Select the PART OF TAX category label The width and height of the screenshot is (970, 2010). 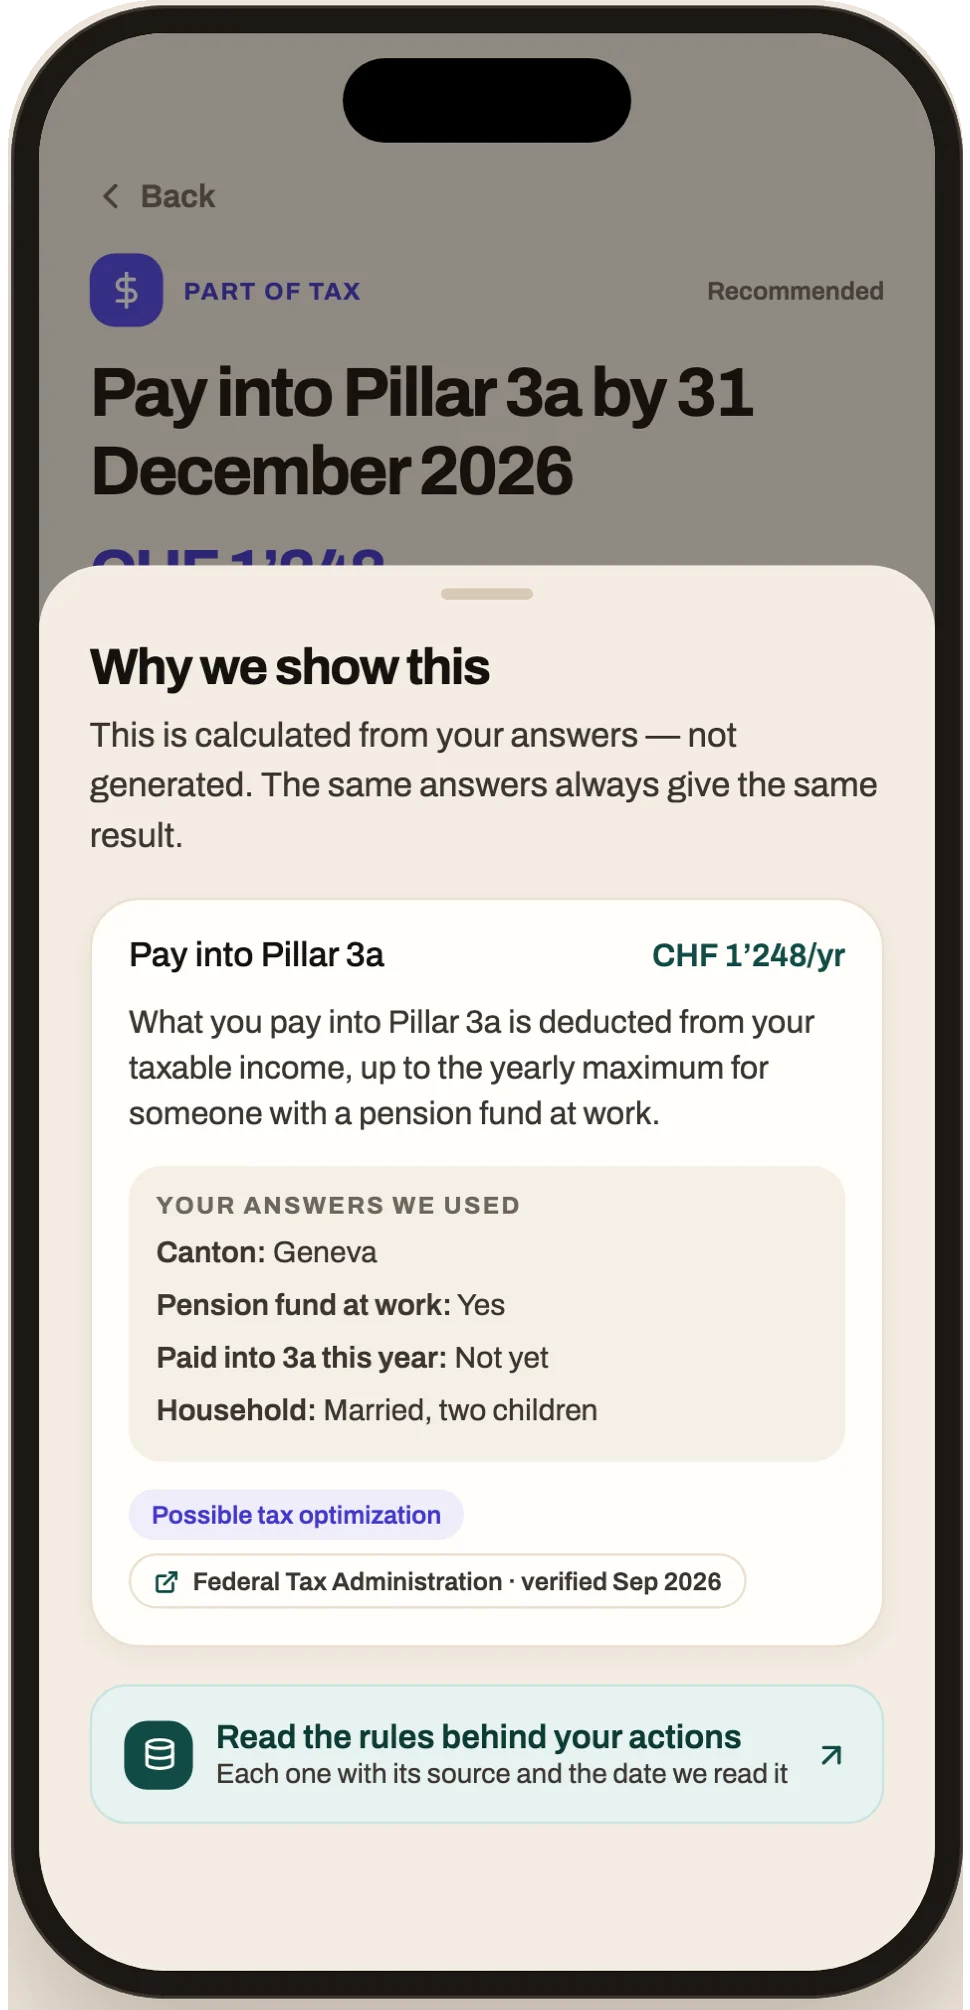click(272, 291)
